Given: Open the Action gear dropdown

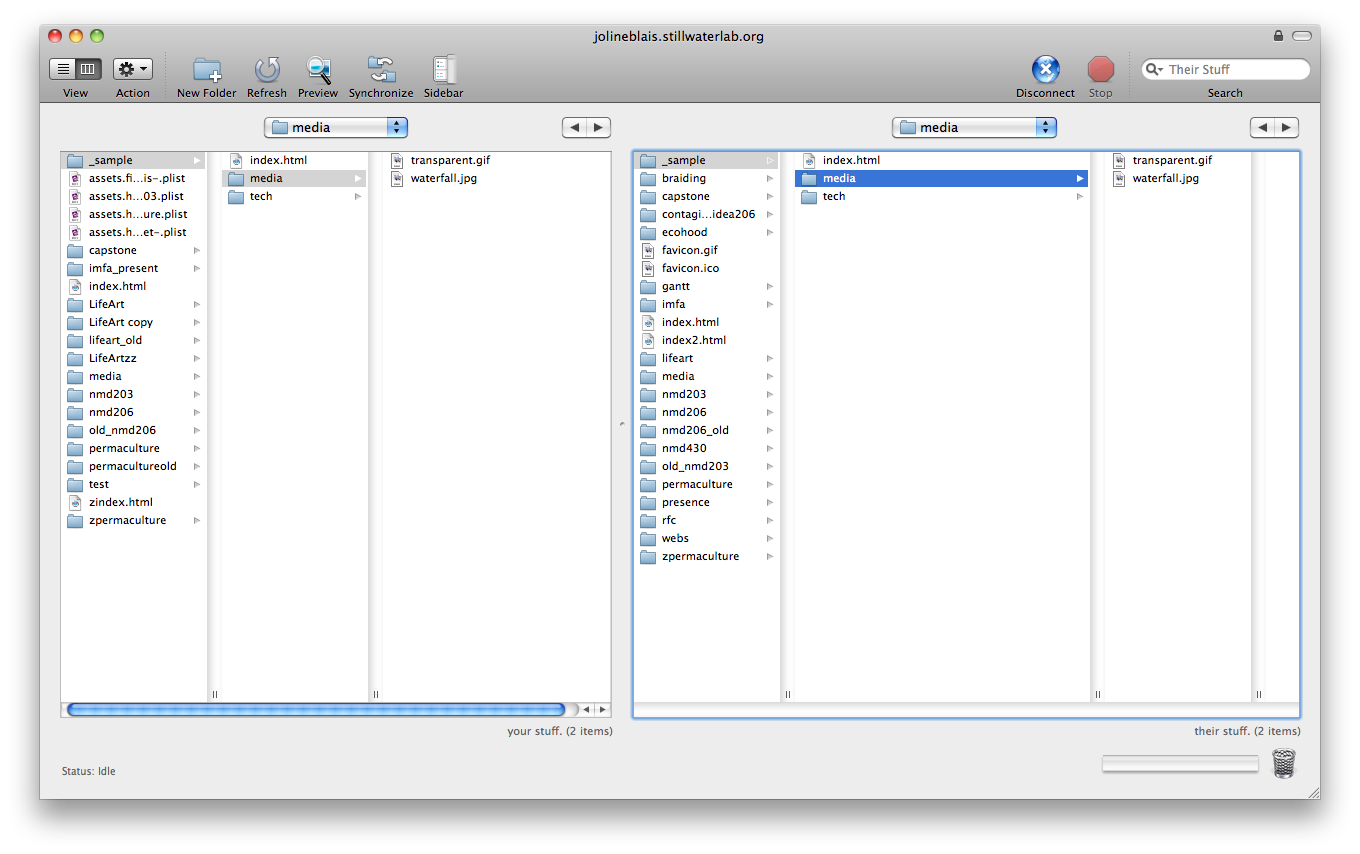Looking at the screenshot, I should pyautogui.click(x=132, y=69).
